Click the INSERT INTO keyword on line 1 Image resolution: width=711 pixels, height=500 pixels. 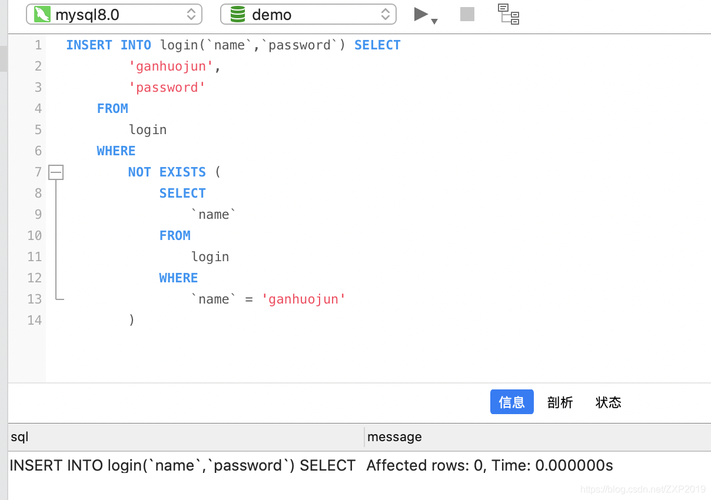[x=109, y=45]
